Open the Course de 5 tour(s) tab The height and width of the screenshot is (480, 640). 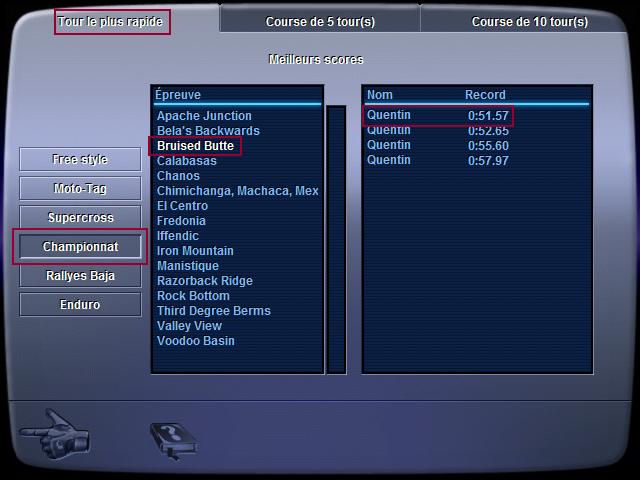[x=320, y=21]
